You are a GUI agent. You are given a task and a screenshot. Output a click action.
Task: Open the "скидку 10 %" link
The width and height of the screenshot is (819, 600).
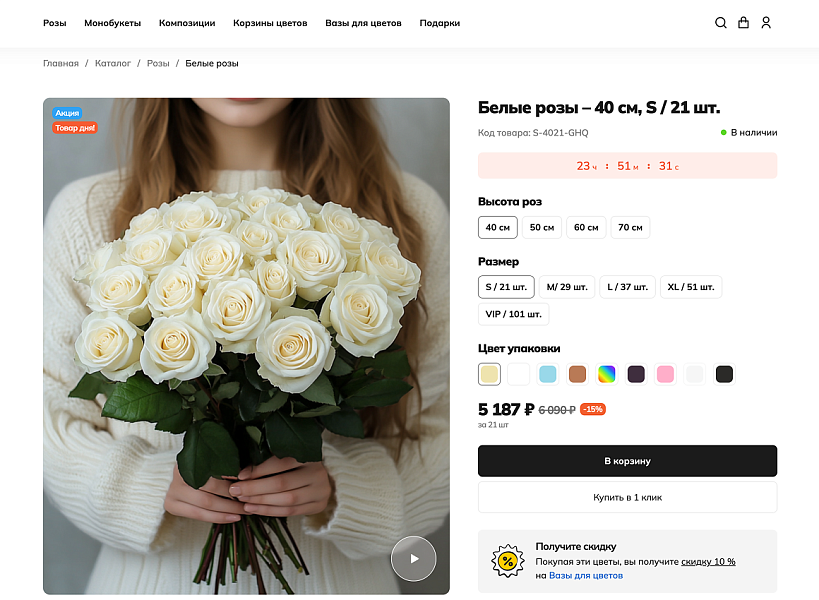709,561
